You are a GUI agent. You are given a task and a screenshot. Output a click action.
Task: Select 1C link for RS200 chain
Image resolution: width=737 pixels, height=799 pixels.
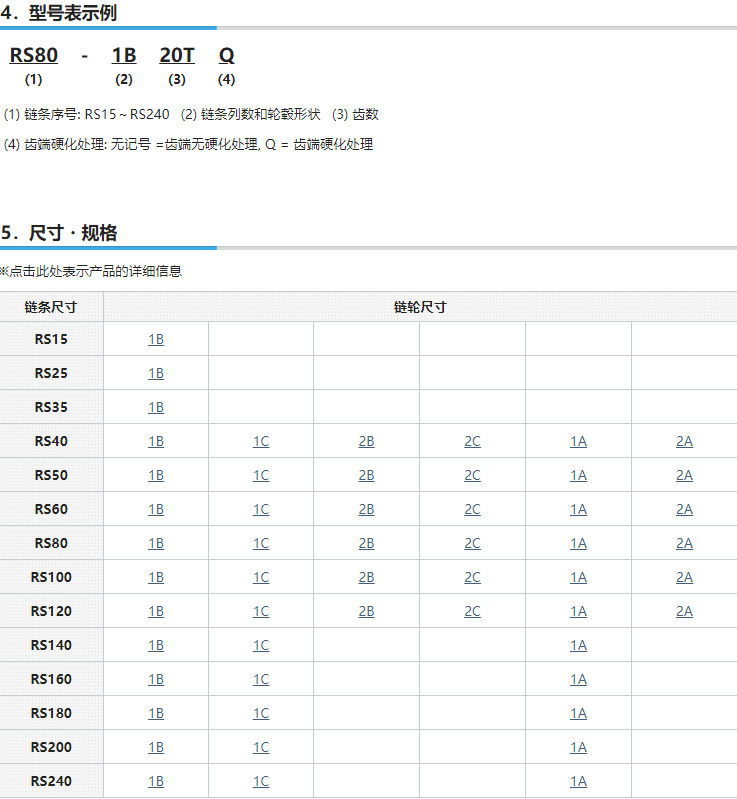pos(261,747)
